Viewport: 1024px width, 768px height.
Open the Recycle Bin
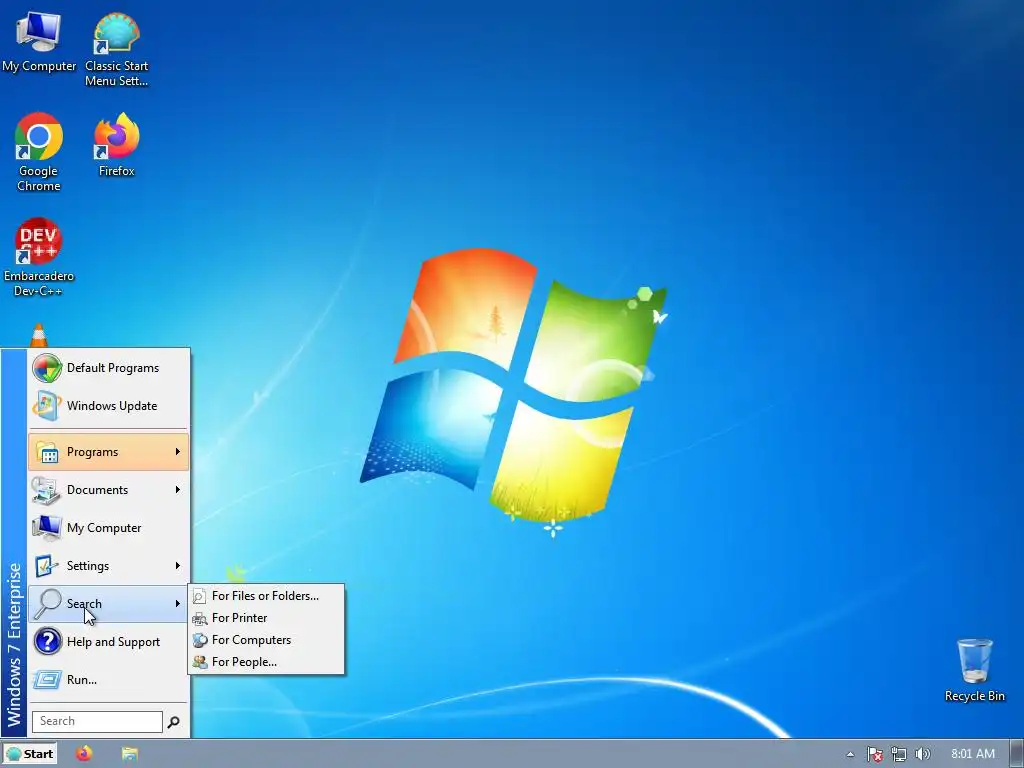click(x=974, y=670)
